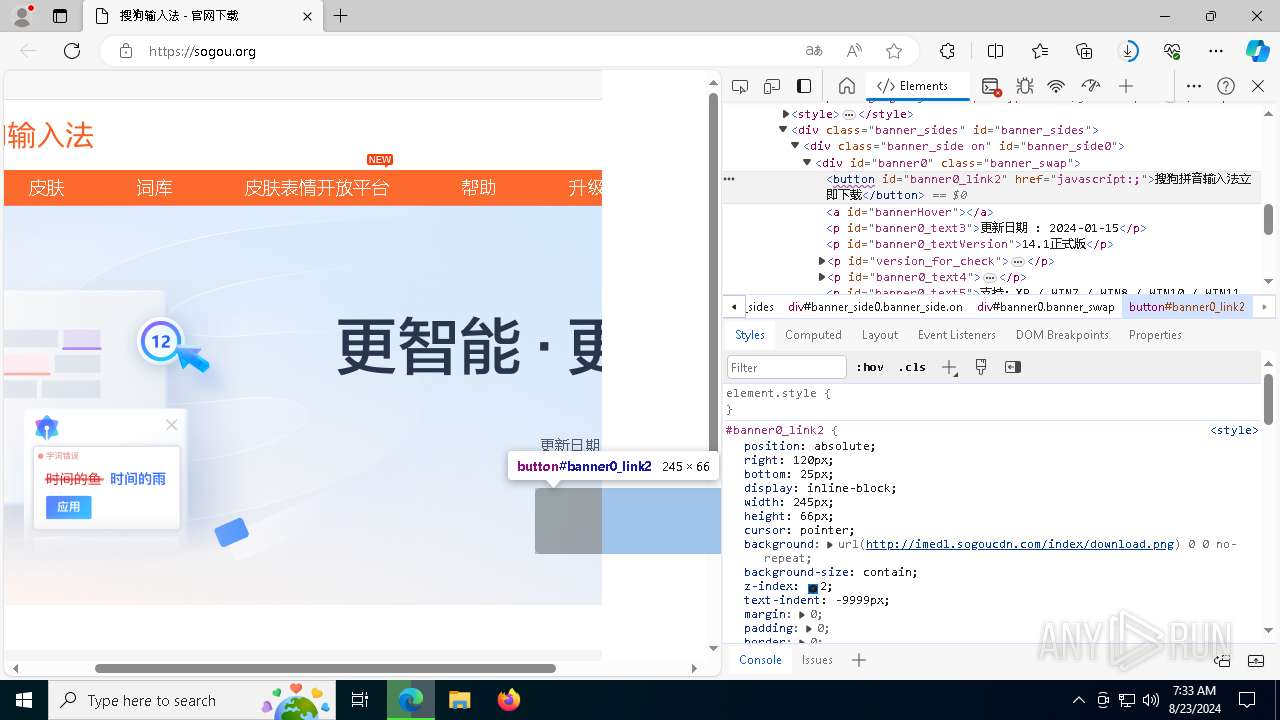
Task: Click the z-index color swatch square
Action: tap(813, 588)
